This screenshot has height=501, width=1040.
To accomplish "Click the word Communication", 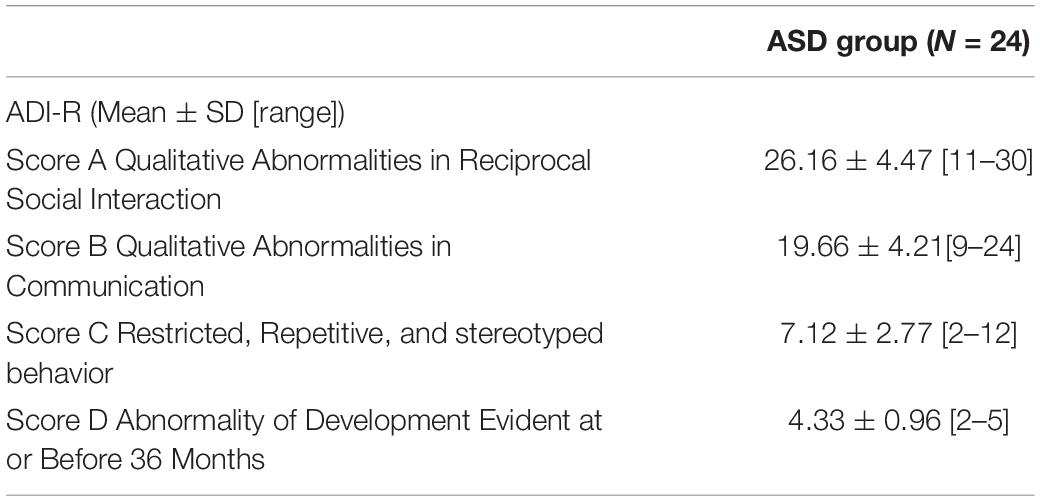I will (x=105, y=287).
